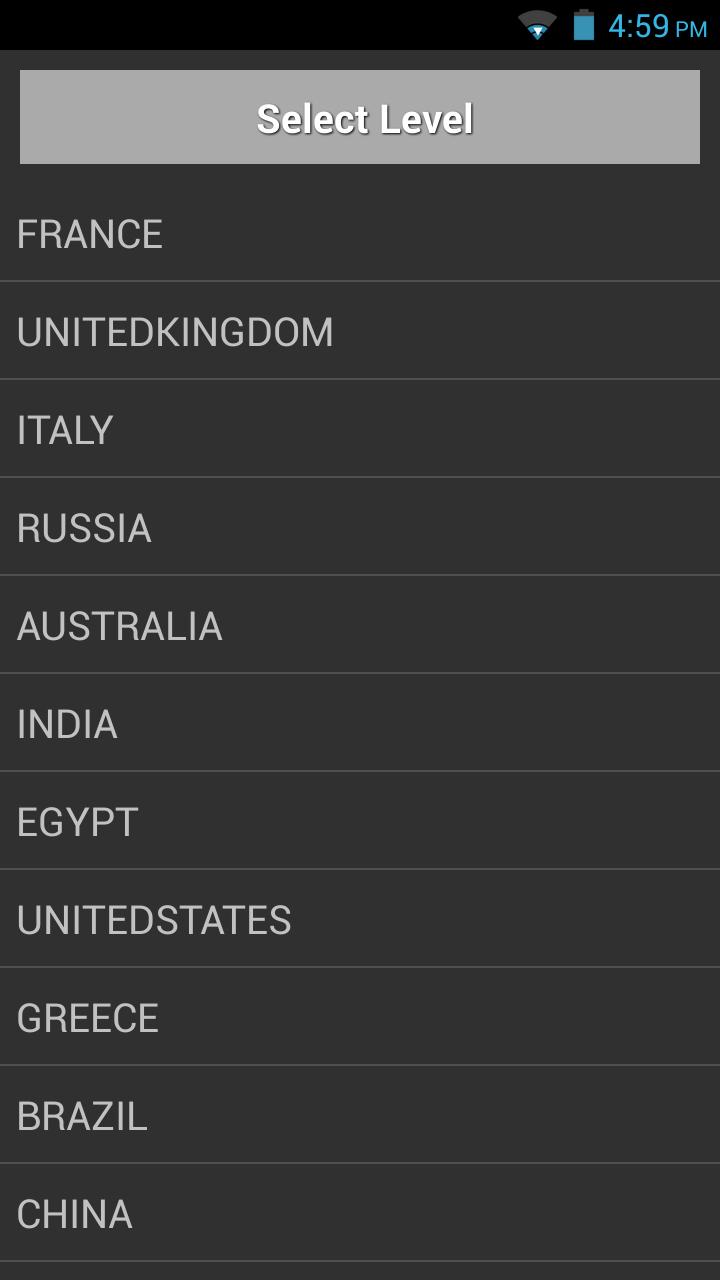Image resolution: width=720 pixels, height=1280 pixels.
Task: Click the divider line between FRANCE and UNITEDKINGDOM
Action: point(360,281)
